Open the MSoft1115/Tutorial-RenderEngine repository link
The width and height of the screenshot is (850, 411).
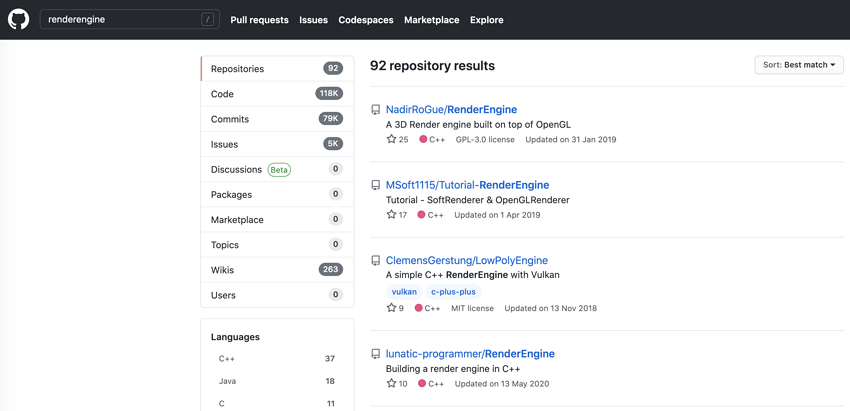(x=467, y=185)
